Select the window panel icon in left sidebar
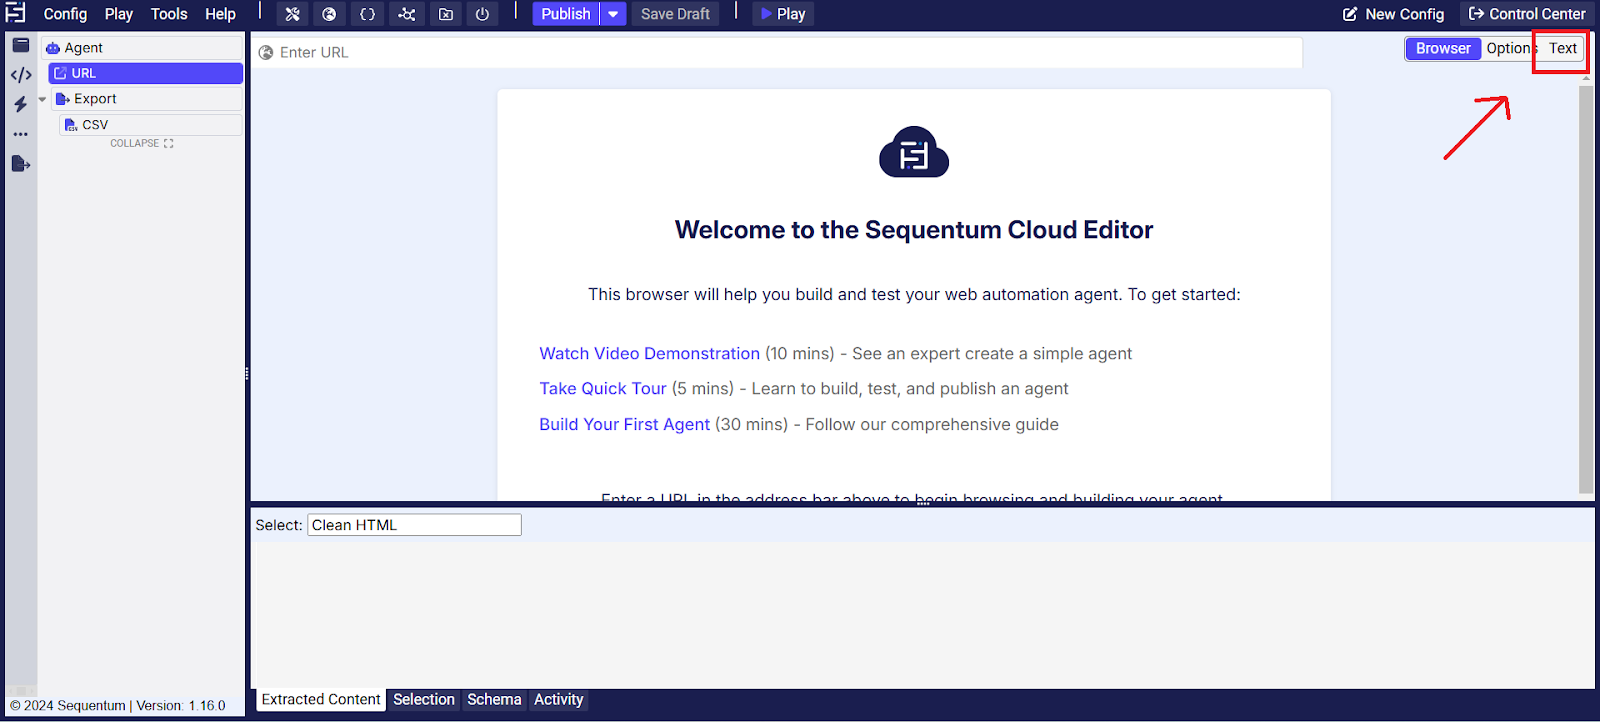1600x722 pixels. [x=21, y=45]
